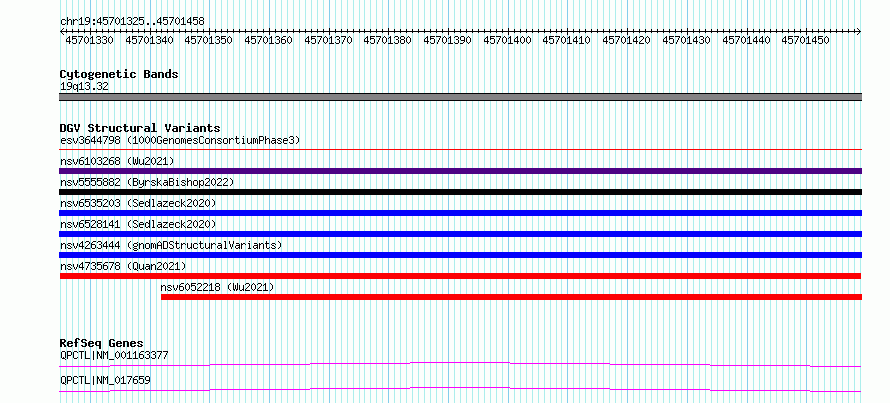Click the purple nsv6103268 variant bar
This screenshot has width=890, height=403.
(x=460, y=171)
